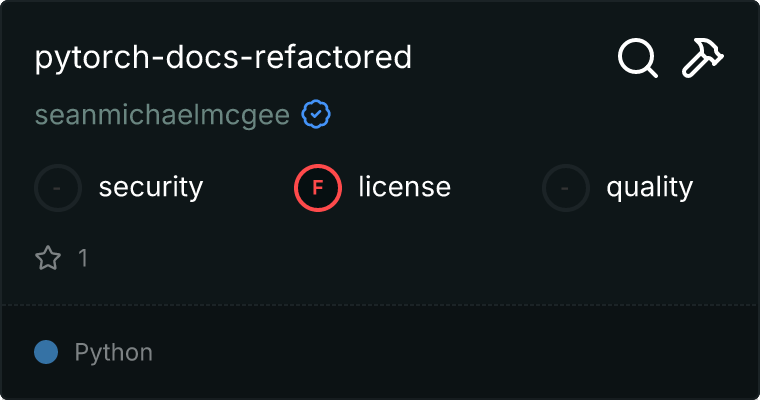Screen dimensions: 760x400
Task: Click the magnifying glass search icon
Action: (x=637, y=58)
